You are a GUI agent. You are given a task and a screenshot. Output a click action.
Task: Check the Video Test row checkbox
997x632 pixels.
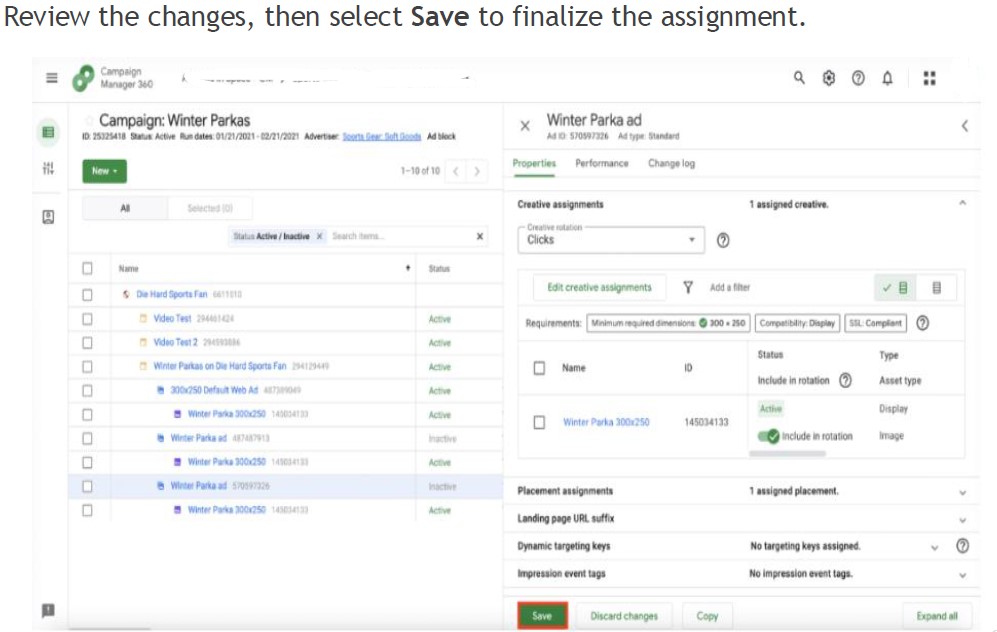[x=87, y=319]
